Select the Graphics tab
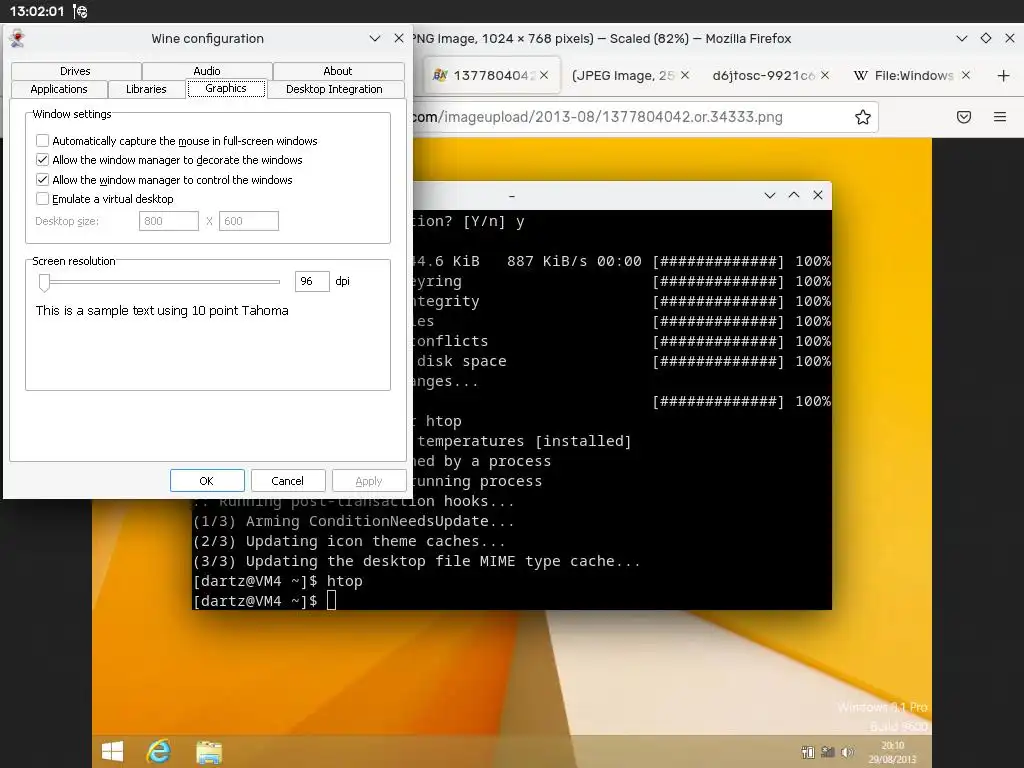 (226, 88)
